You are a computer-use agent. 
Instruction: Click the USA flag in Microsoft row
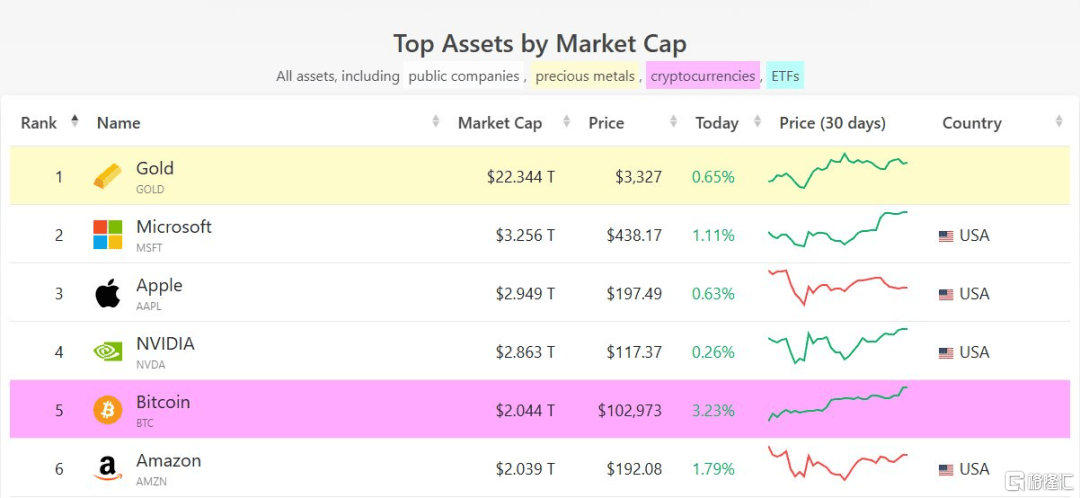click(946, 236)
